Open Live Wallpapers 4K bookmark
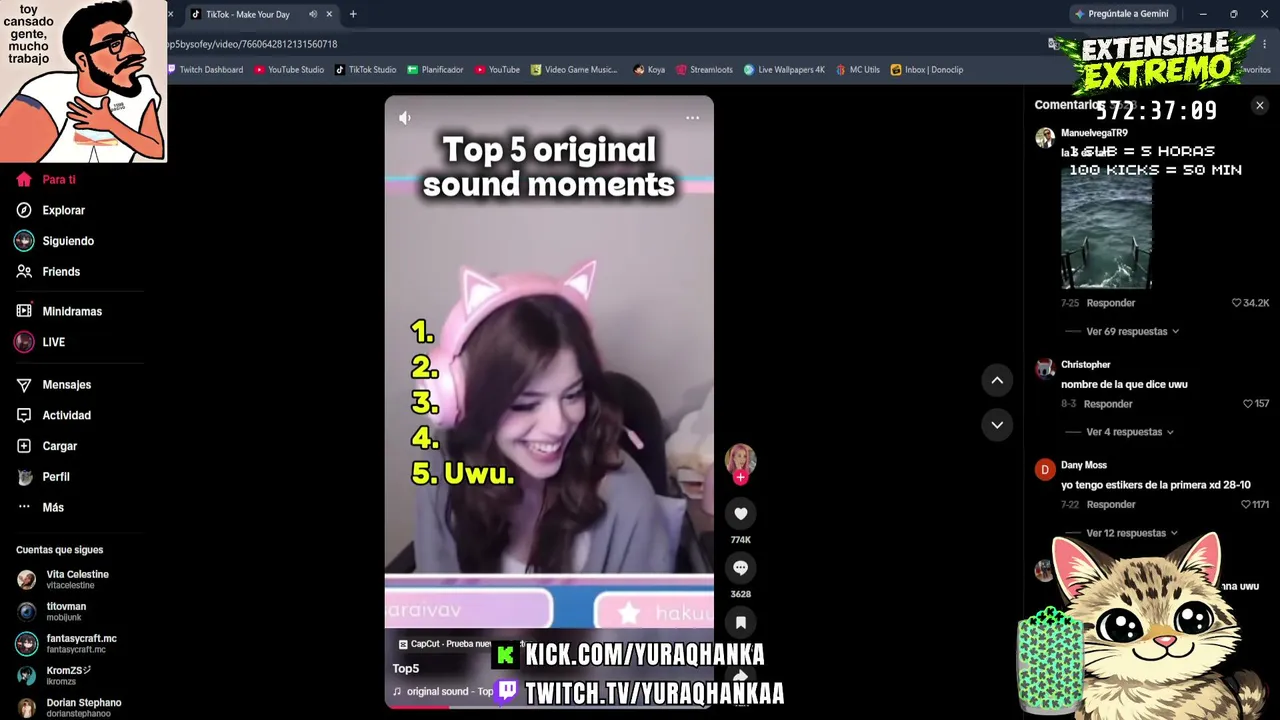 [784, 70]
